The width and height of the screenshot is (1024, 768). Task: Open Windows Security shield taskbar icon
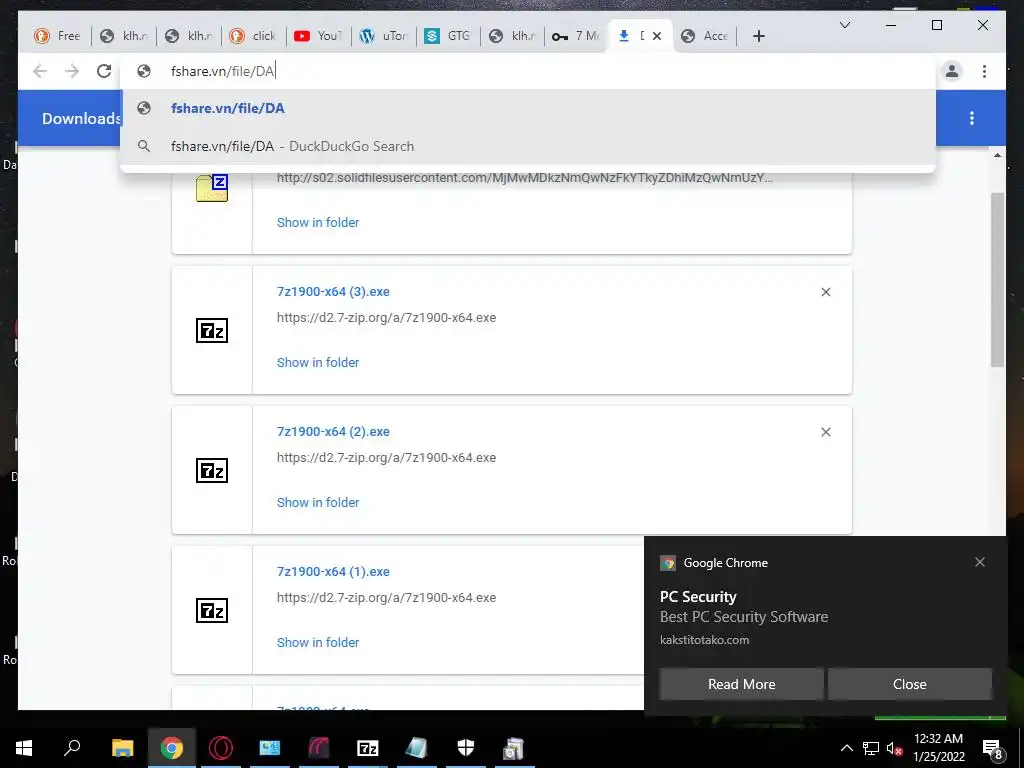click(x=466, y=748)
